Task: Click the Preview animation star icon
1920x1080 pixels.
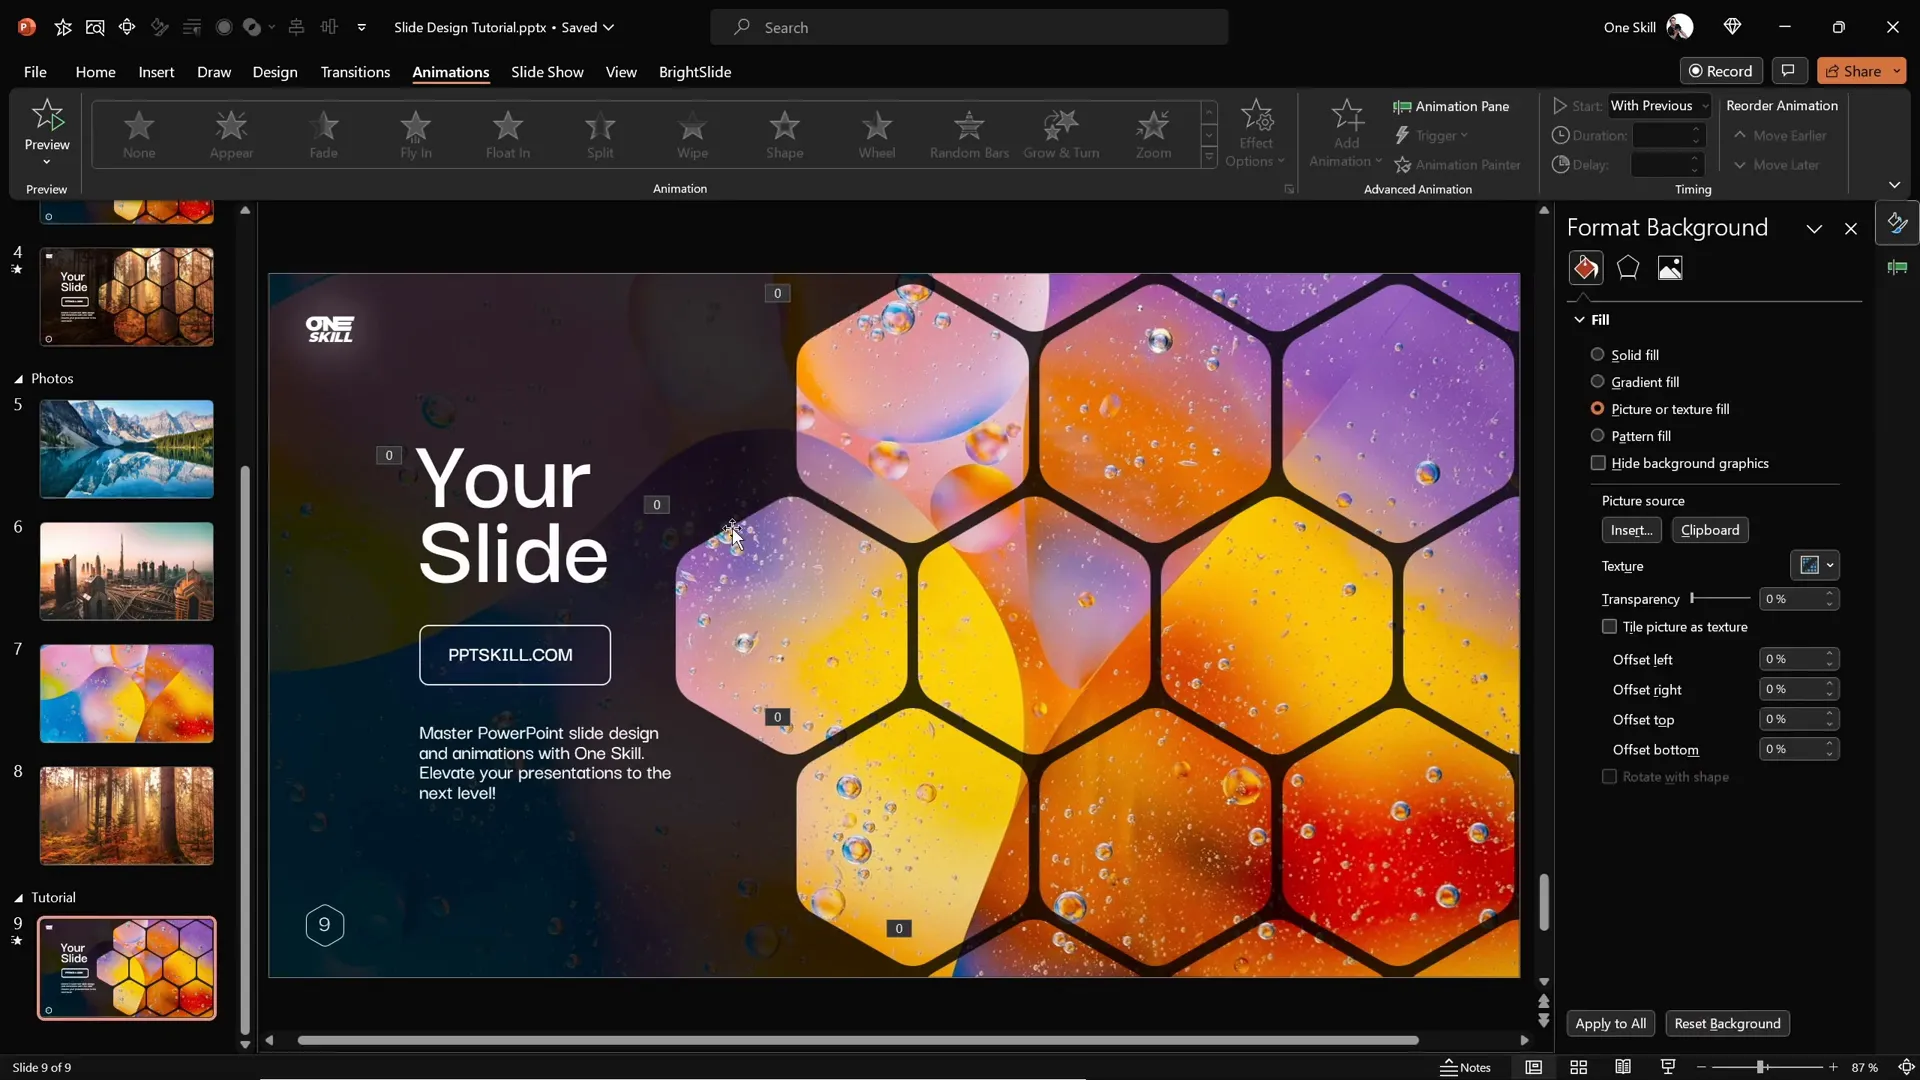Action: [47, 116]
